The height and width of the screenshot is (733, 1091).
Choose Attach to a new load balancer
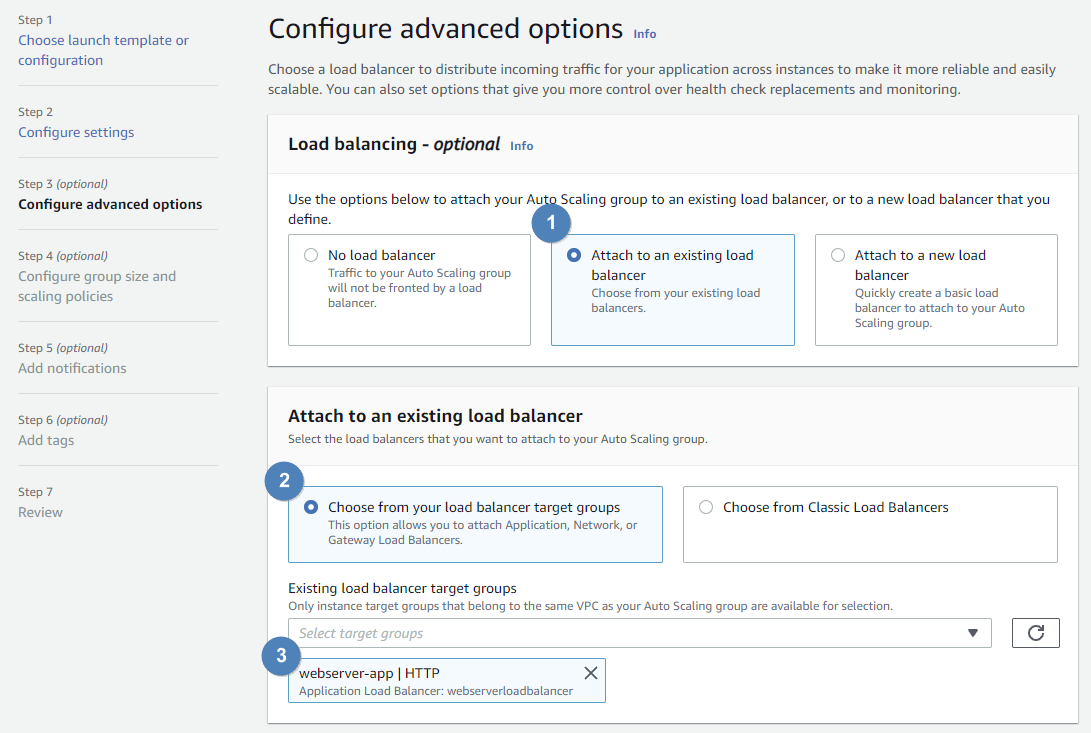pos(838,255)
